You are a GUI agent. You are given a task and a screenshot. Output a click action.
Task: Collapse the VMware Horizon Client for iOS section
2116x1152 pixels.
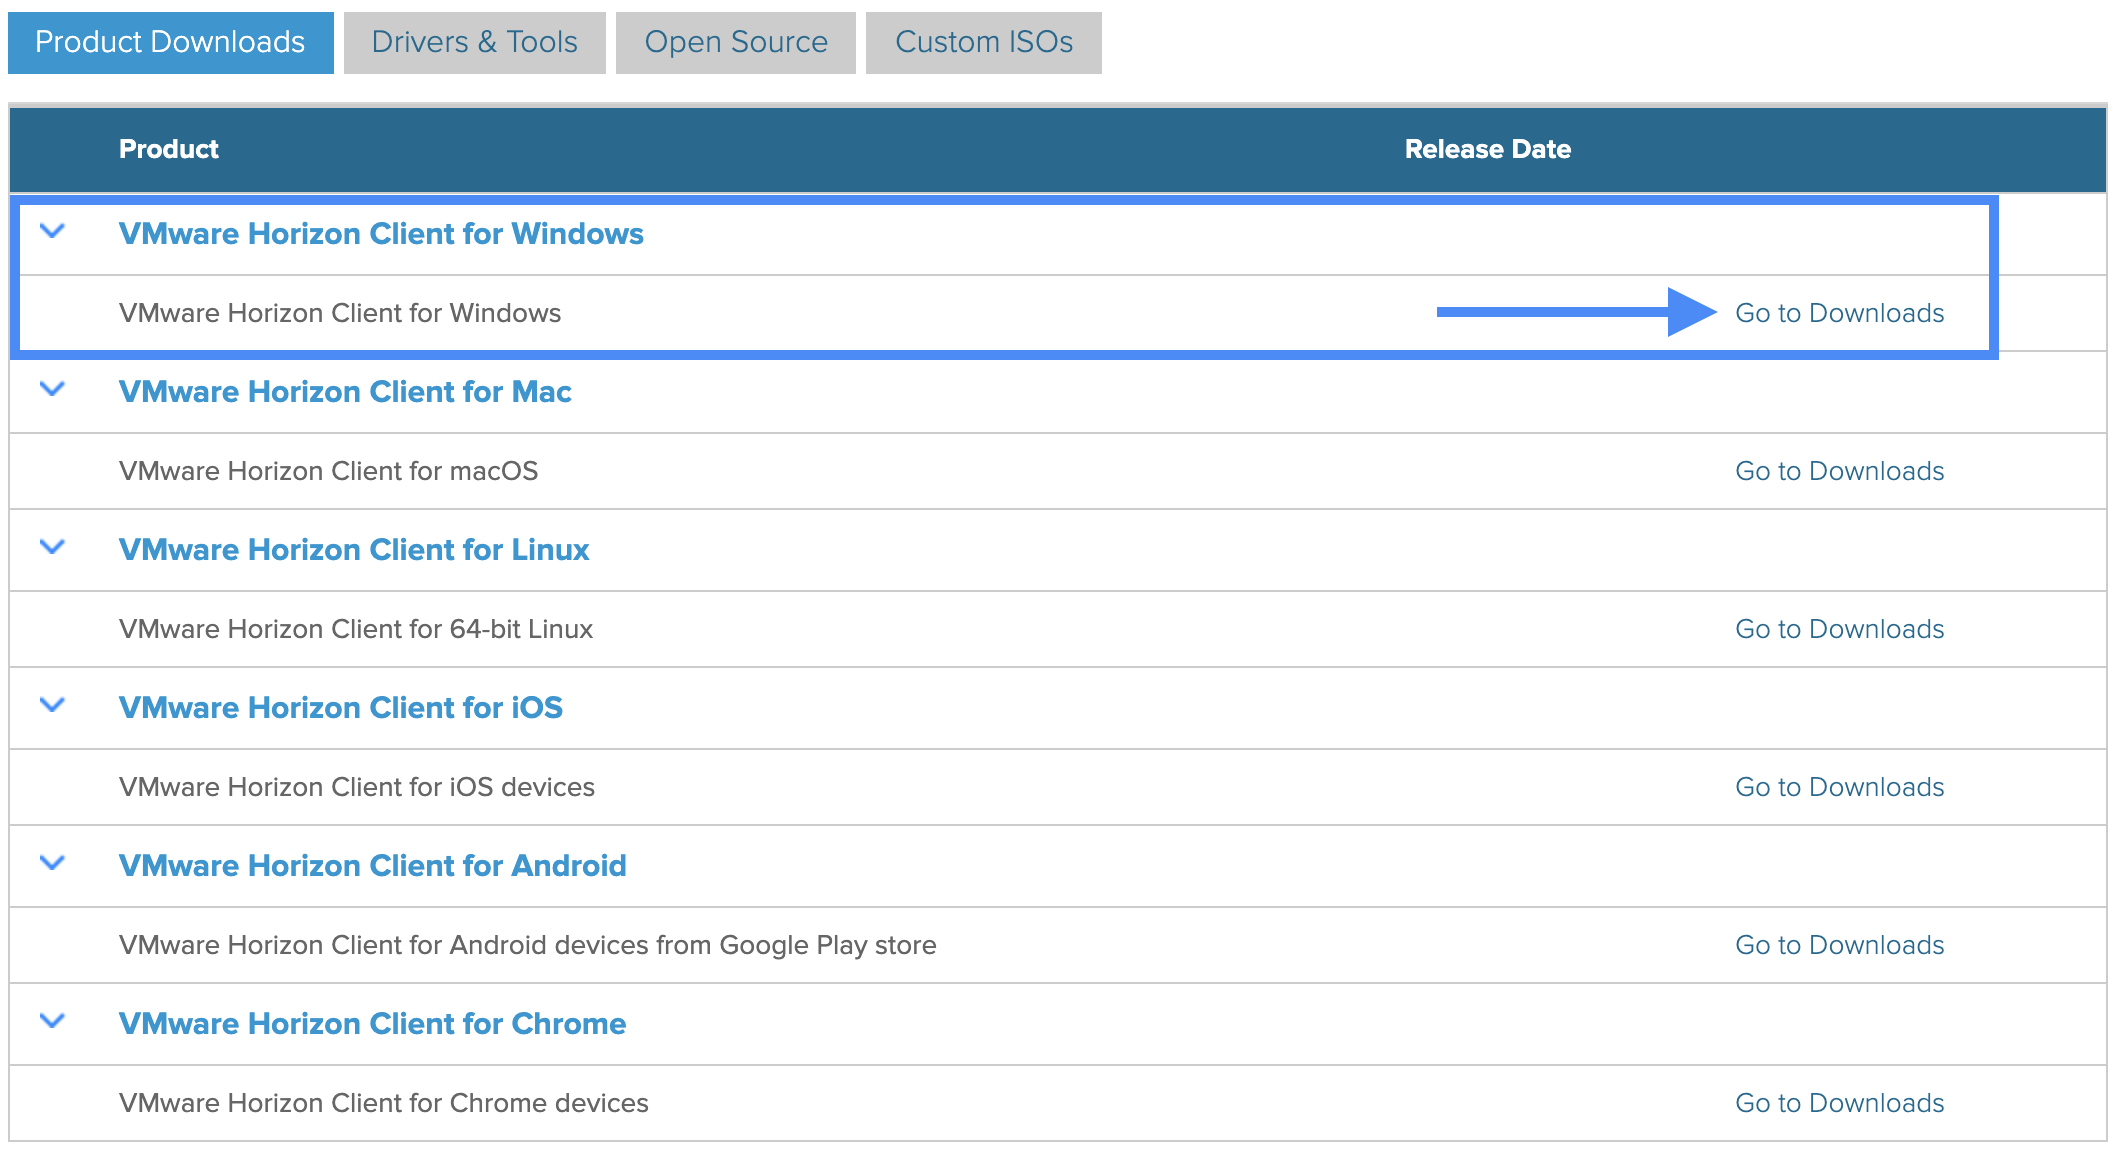click(x=52, y=707)
